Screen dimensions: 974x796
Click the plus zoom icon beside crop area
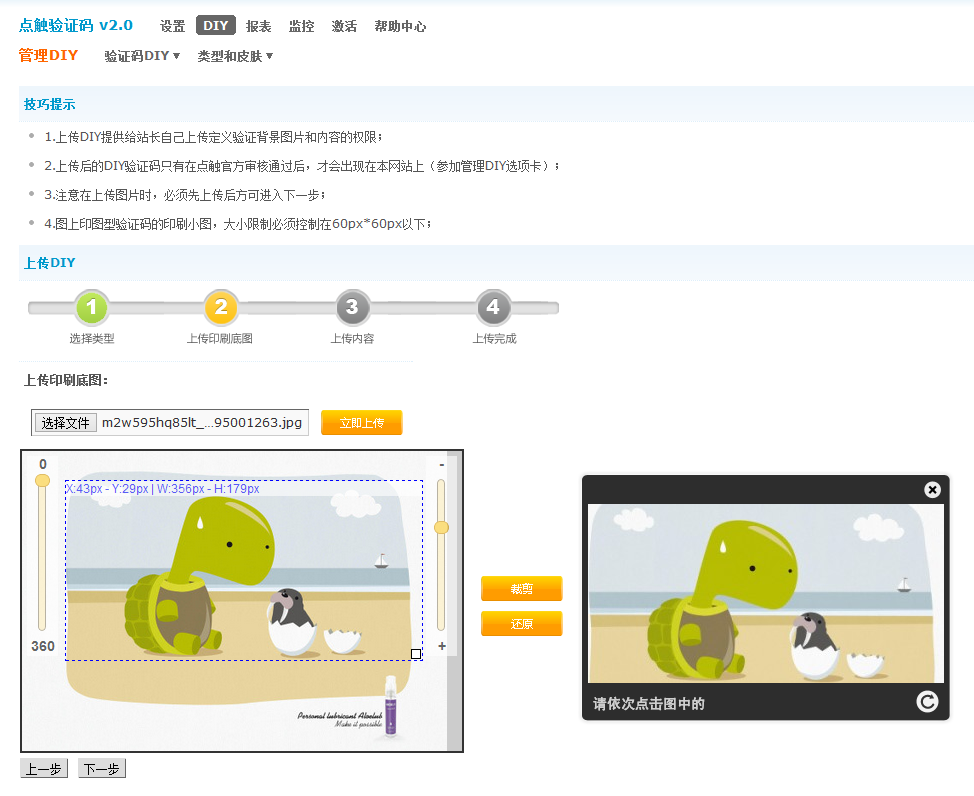pos(442,647)
